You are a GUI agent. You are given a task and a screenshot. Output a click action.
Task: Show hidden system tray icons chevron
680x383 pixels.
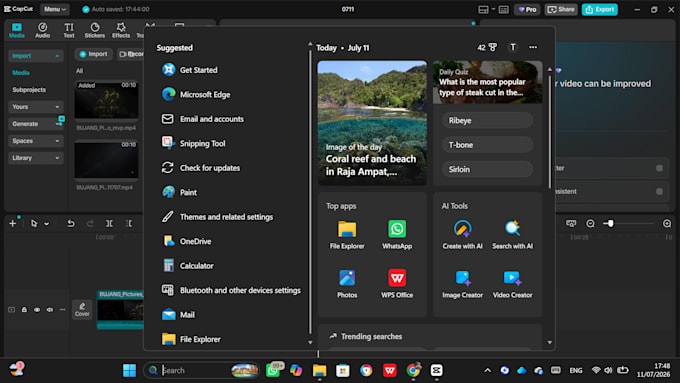(x=487, y=370)
